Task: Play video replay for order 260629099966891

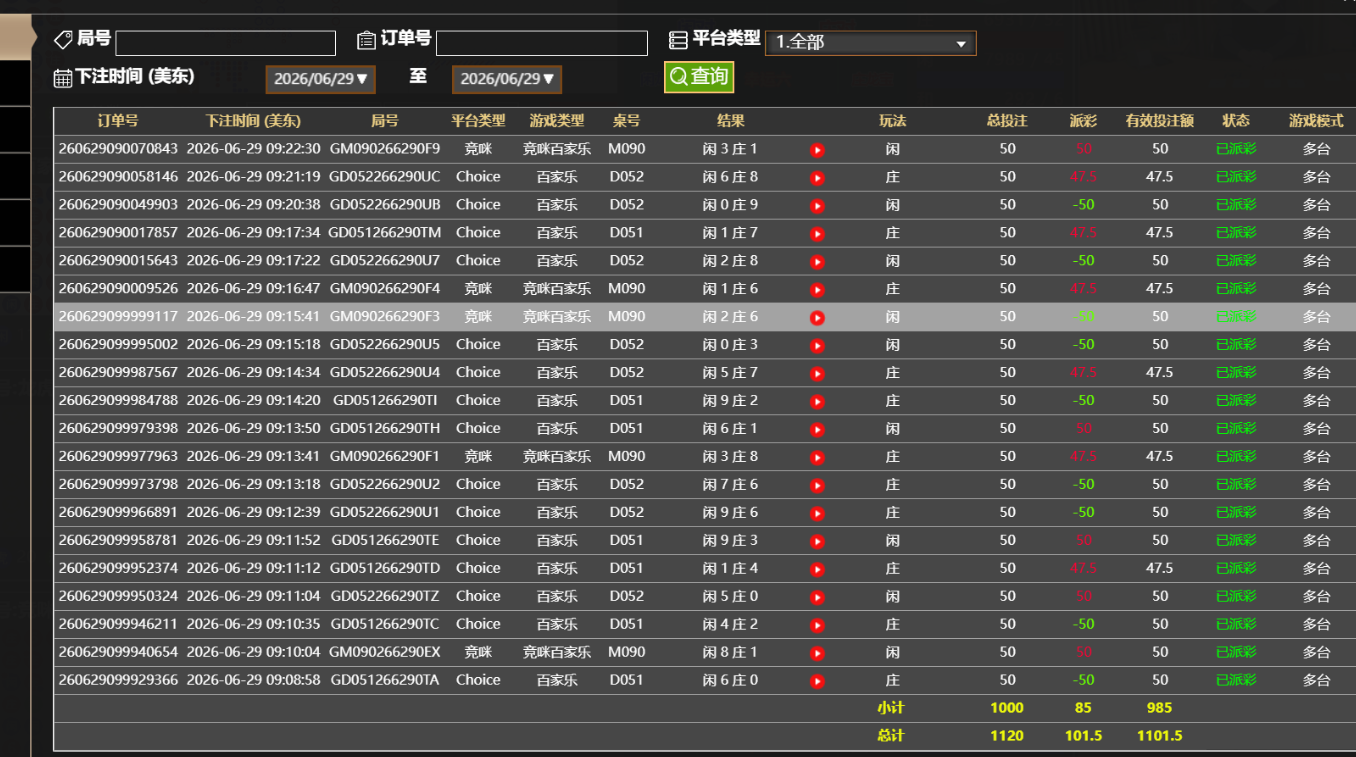Action: 817,514
